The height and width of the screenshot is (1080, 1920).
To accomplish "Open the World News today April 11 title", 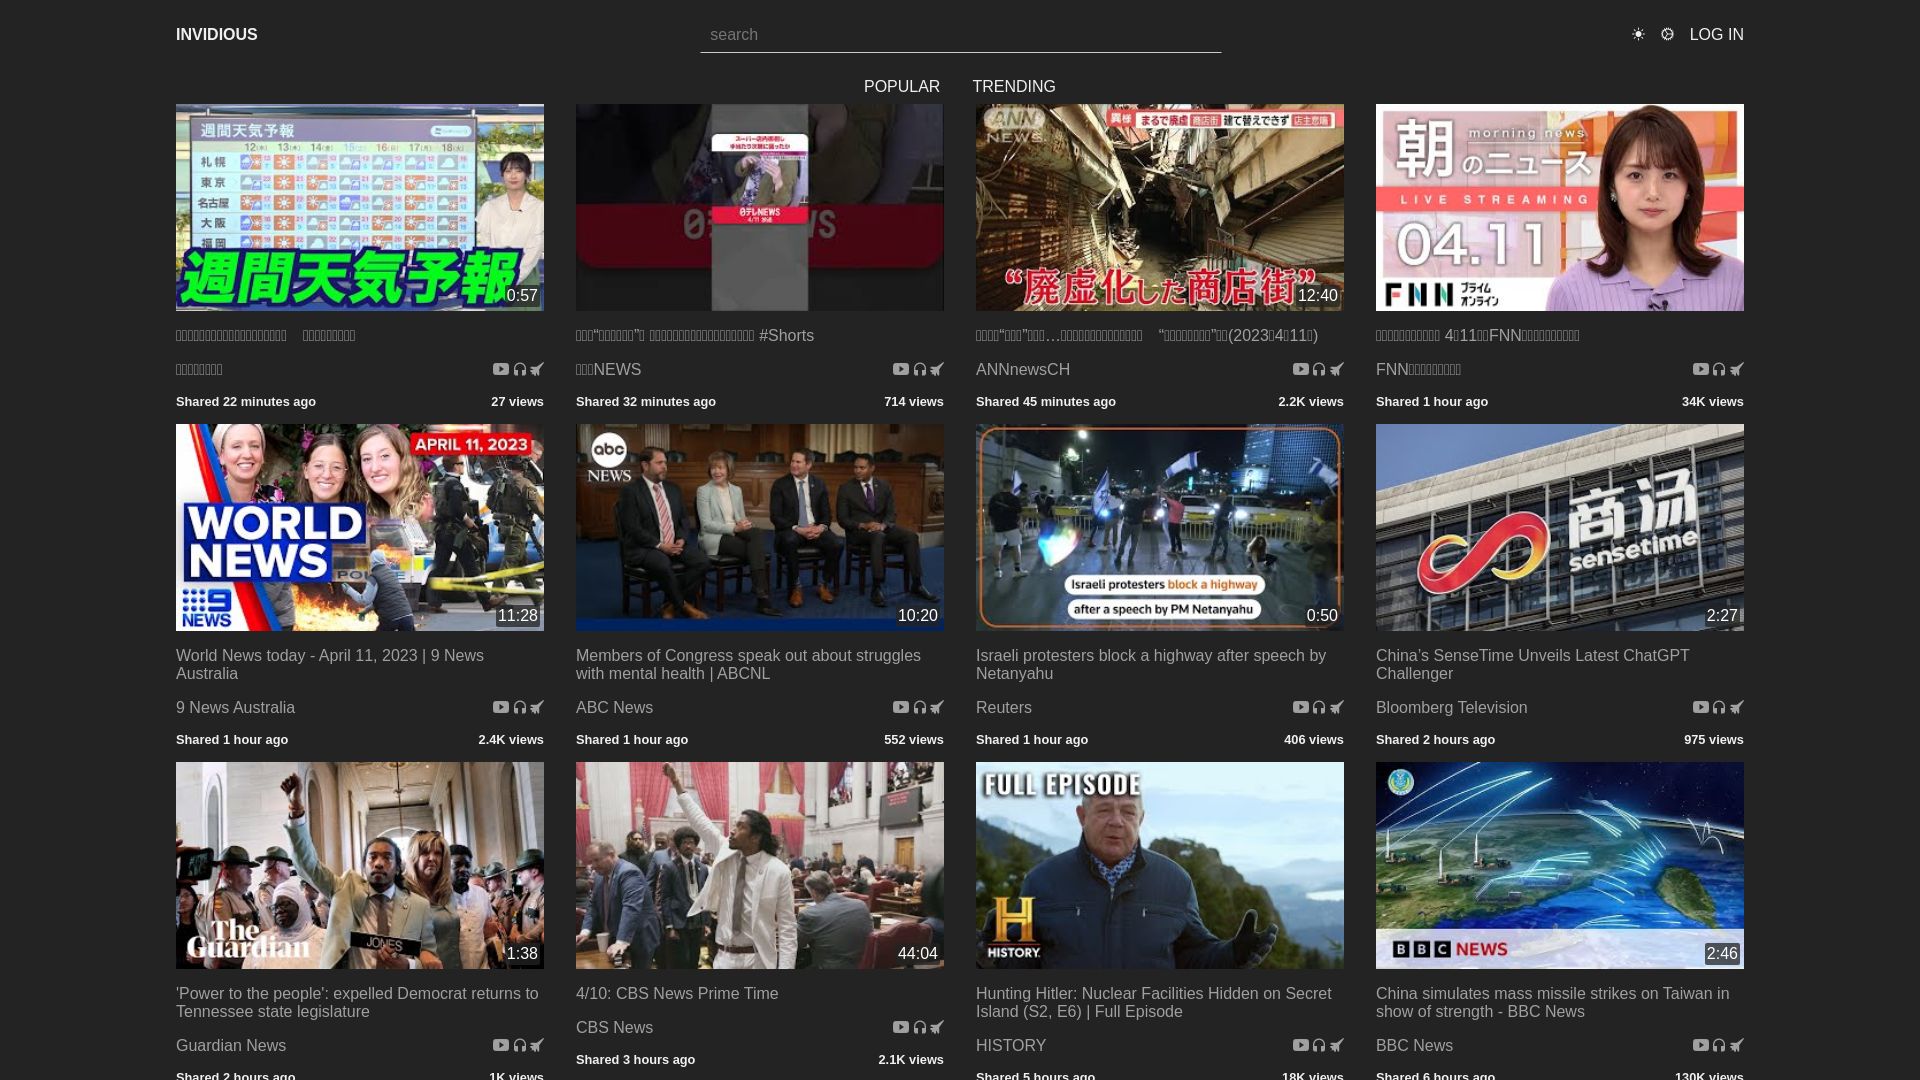I will 330,665.
